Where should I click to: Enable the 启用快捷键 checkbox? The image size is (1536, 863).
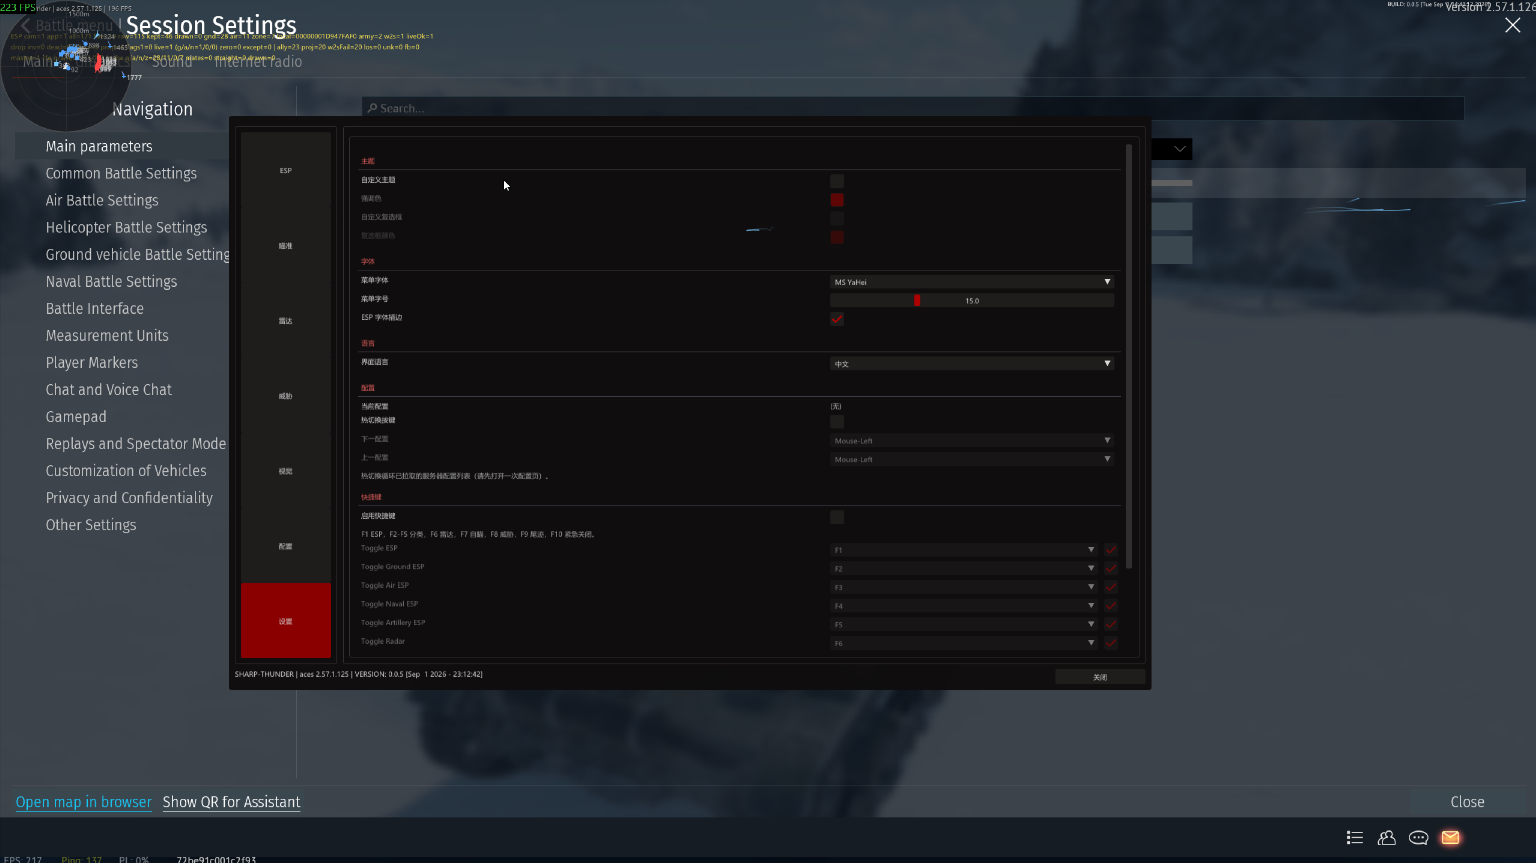click(x=837, y=517)
